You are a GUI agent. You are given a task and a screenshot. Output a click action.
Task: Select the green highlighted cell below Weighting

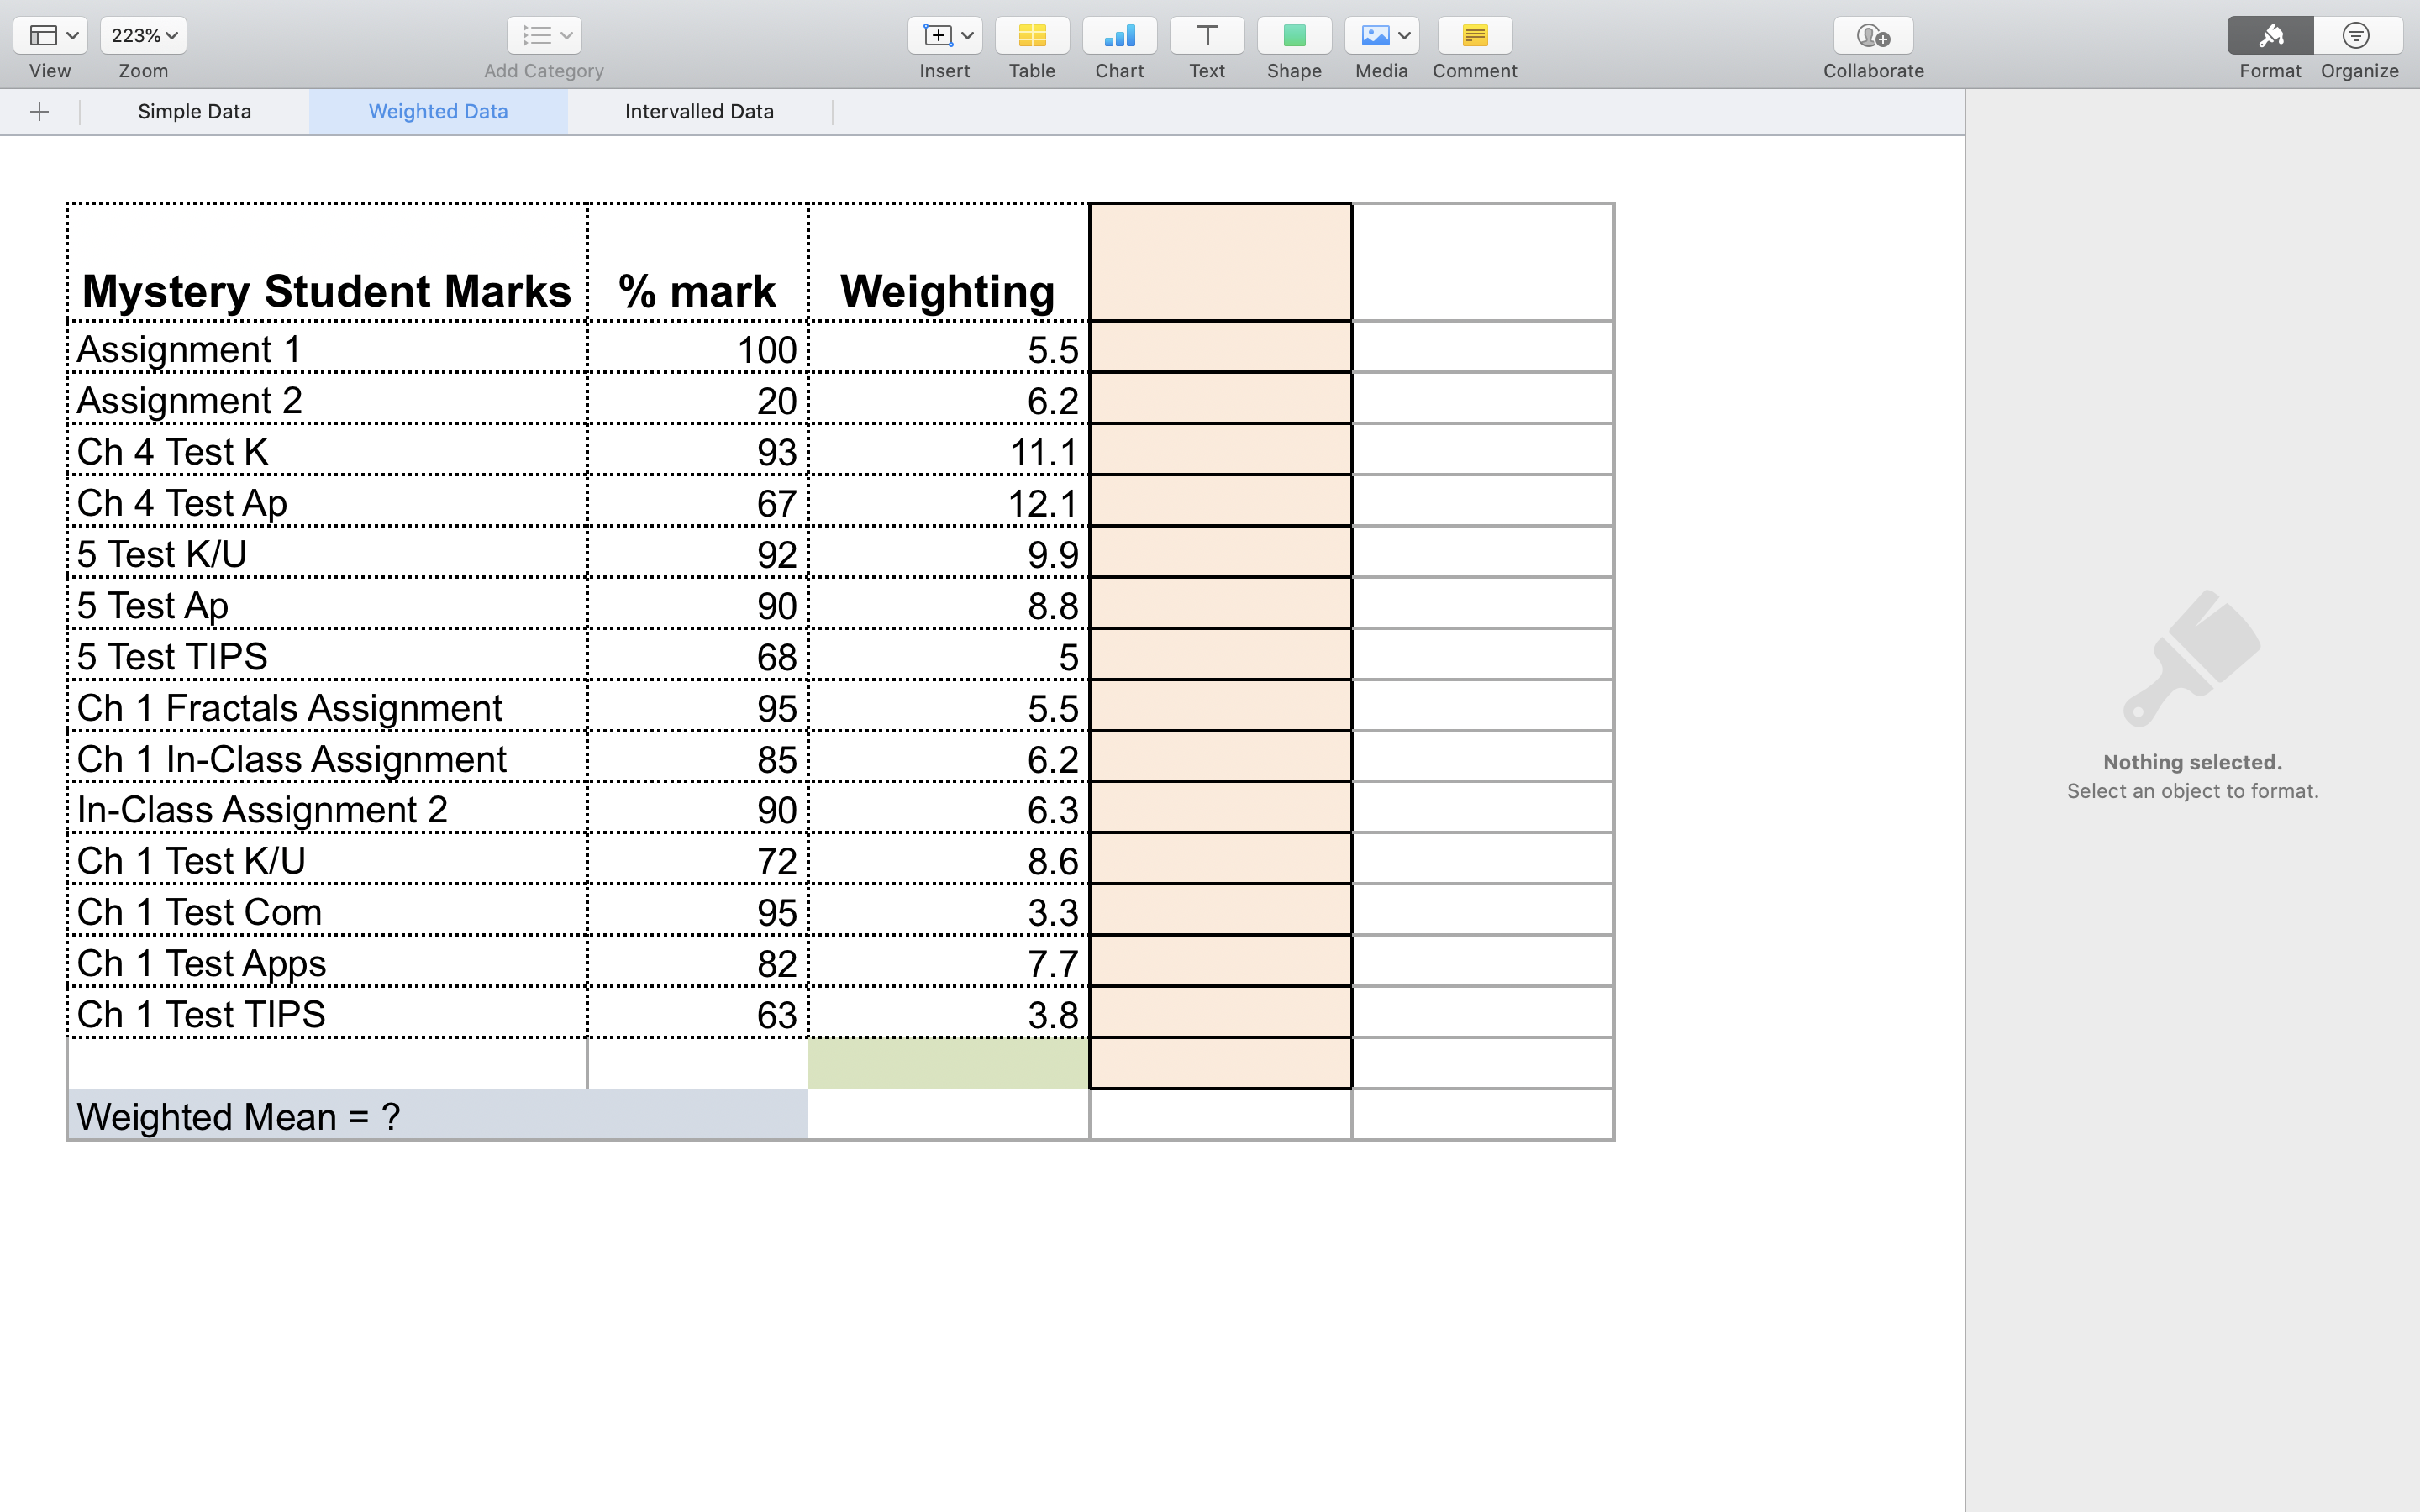point(947,1063)
